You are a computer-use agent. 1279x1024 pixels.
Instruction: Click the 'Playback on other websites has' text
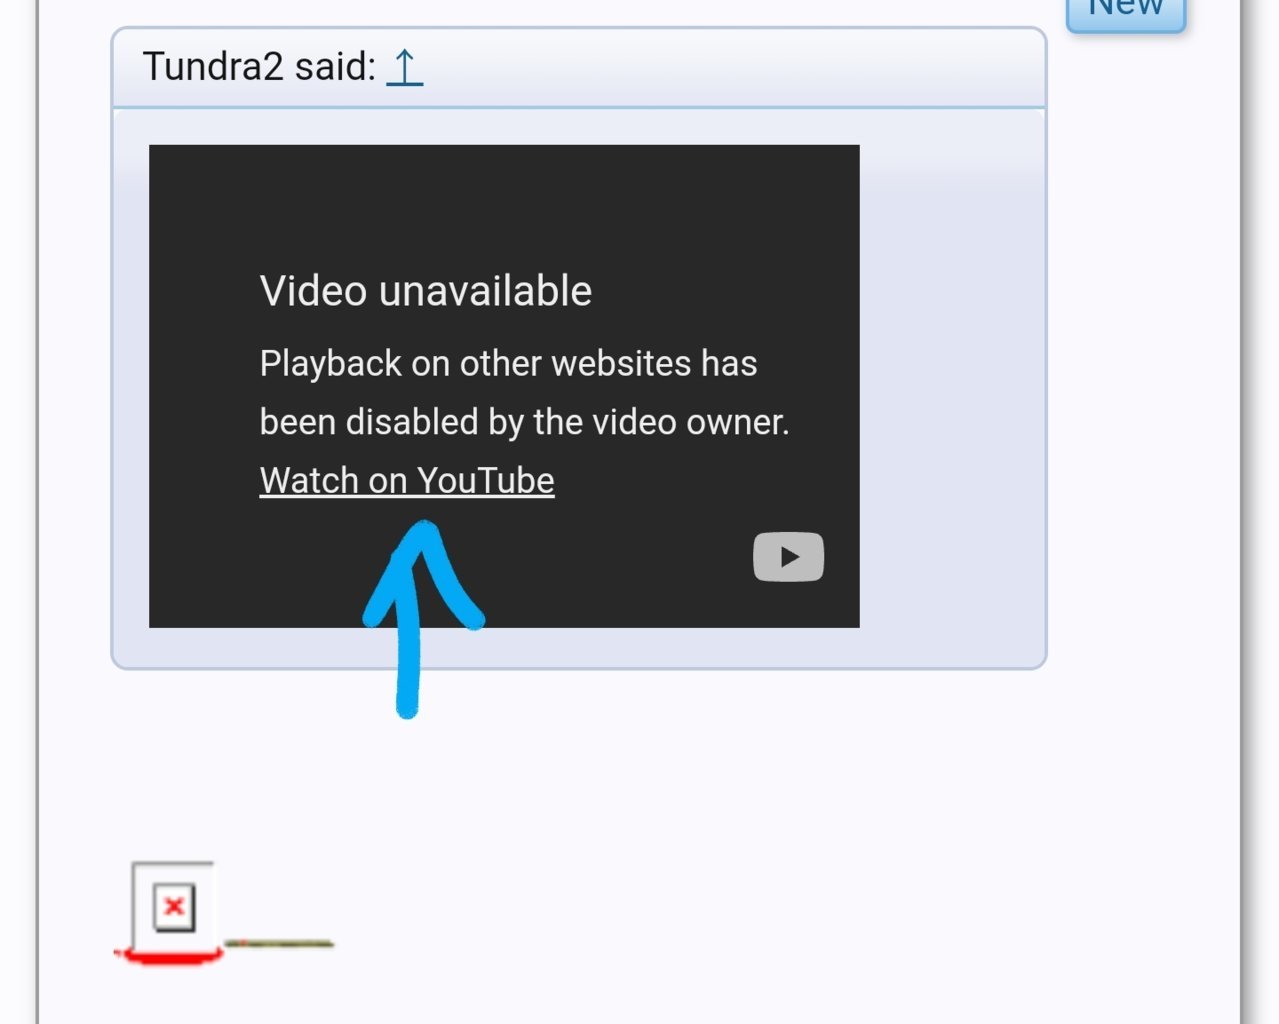508,363
